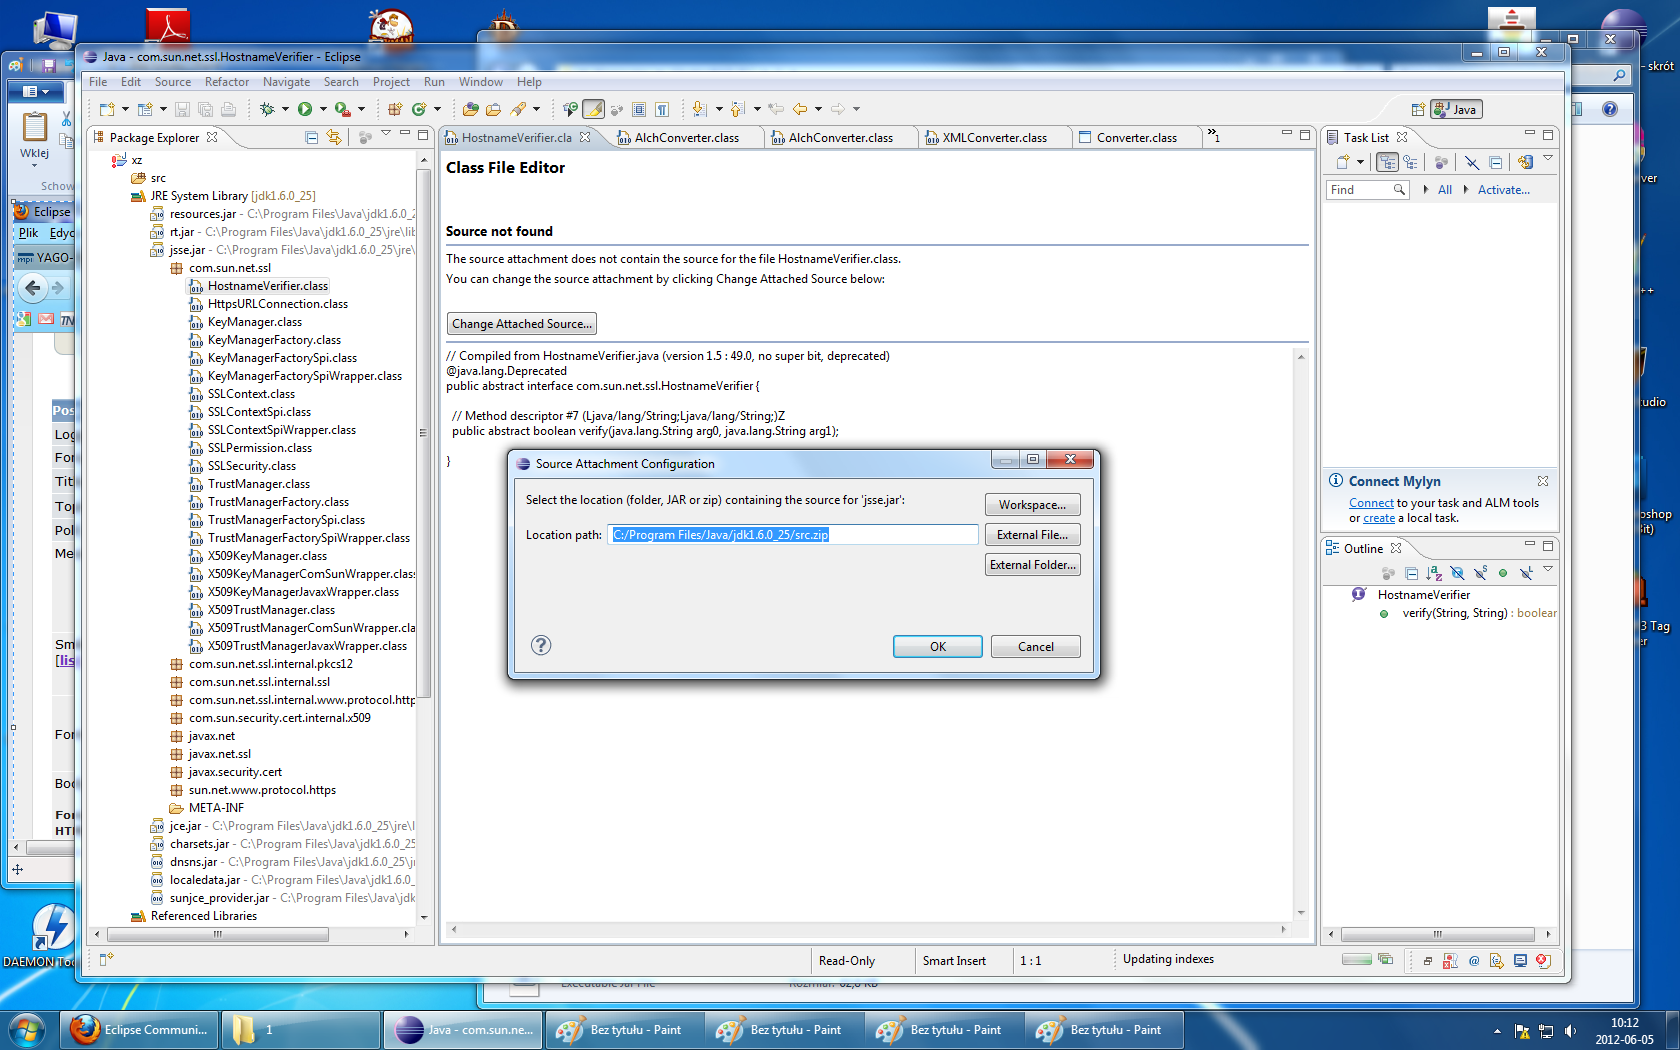The width and height of the screenshot is (1680, 1050).
Task: Click the Windows Start orb
Action: (26, 1030)
